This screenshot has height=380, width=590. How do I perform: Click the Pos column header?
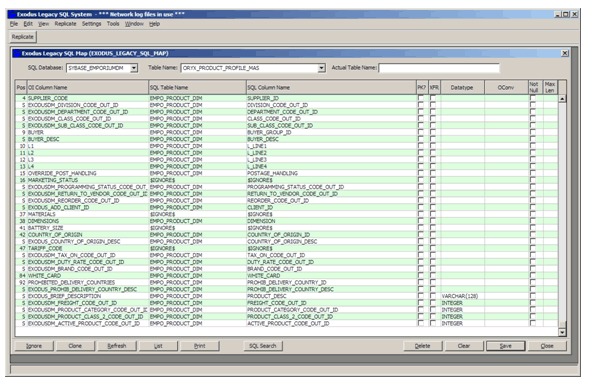(x=21, y=87)
